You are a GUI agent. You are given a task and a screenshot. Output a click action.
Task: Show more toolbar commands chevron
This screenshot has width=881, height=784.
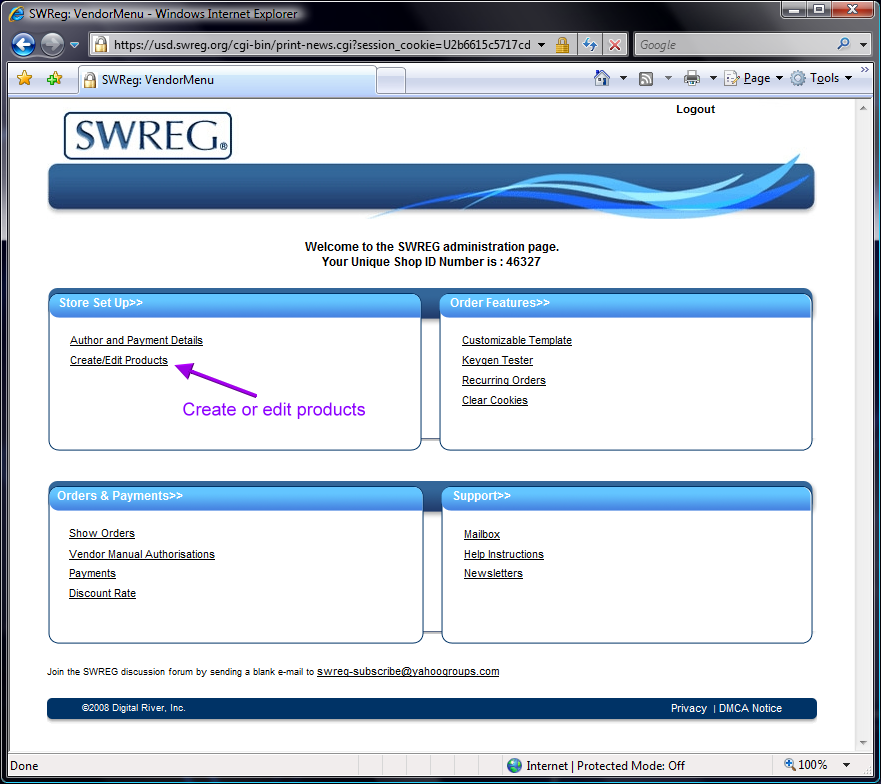coord(865,69)
